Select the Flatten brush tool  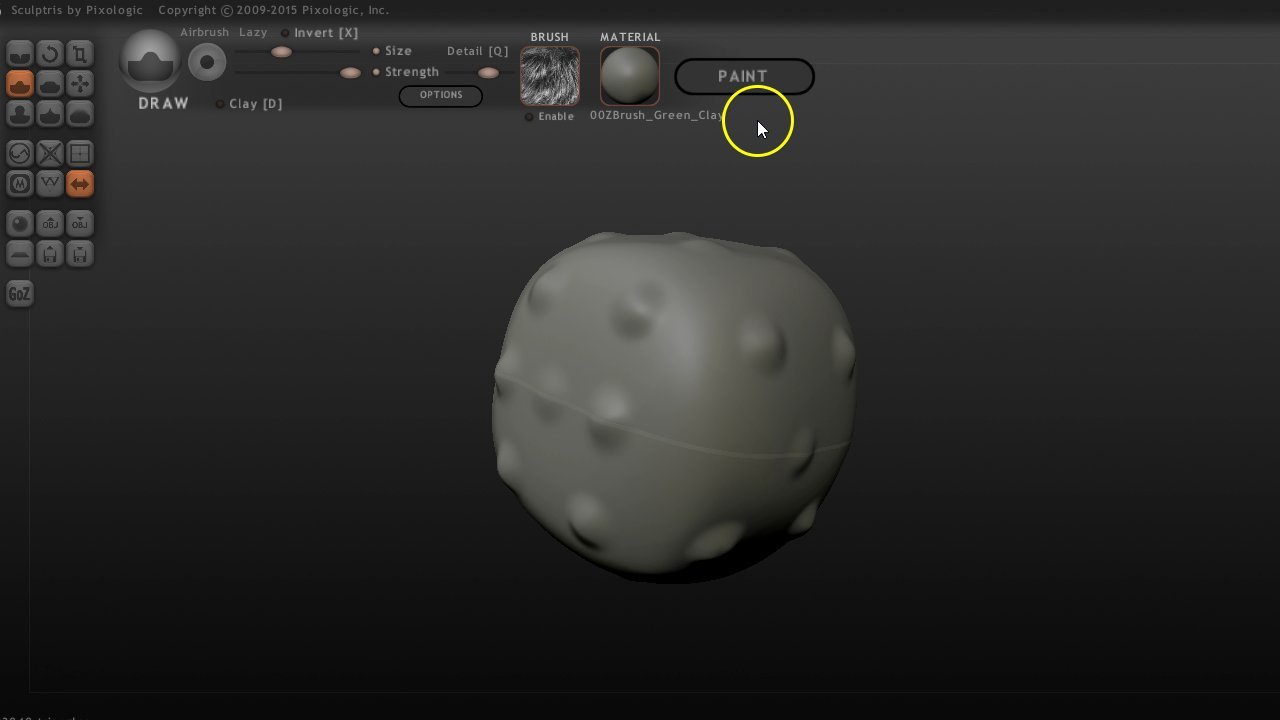click(x=50, y=84)
